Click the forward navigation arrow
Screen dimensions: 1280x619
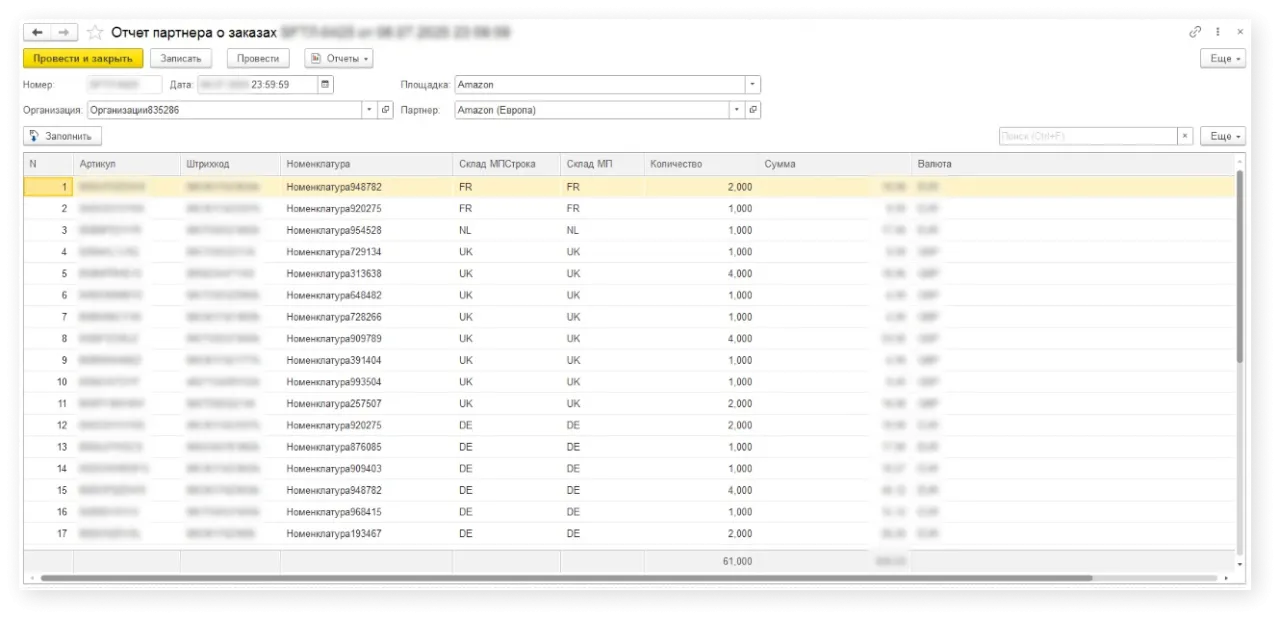coord(62,31)
